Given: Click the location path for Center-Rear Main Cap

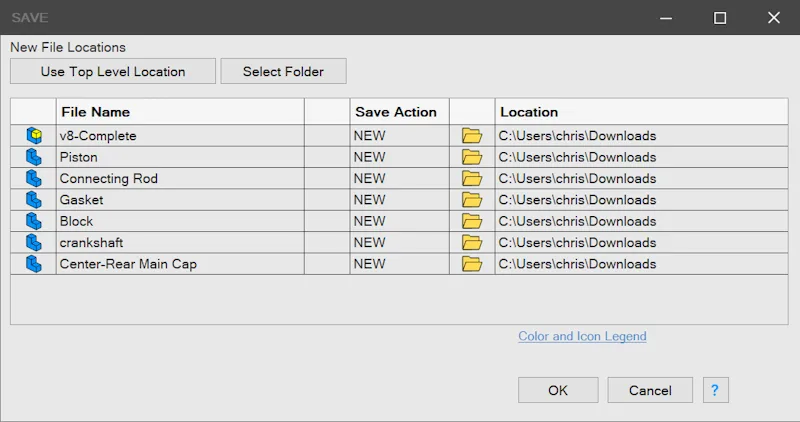Looking at the screenshot, I should pos(641,264).
